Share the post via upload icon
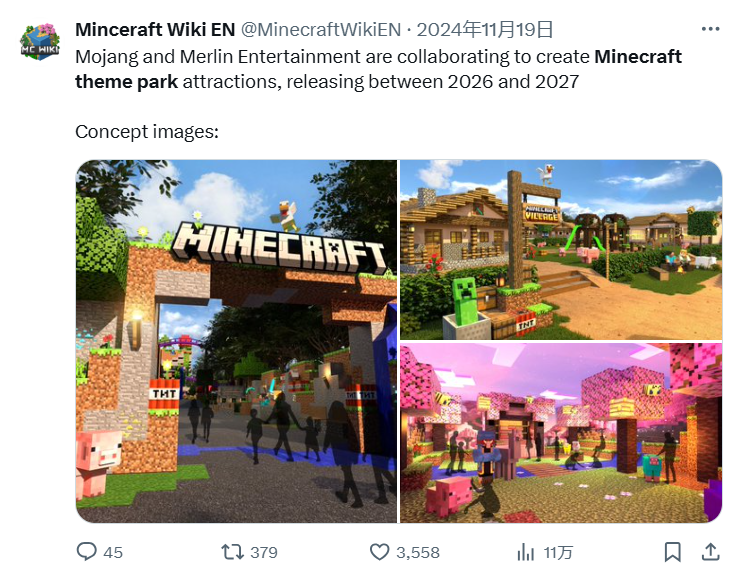730x572 pixels. click(x=710, y=552)
